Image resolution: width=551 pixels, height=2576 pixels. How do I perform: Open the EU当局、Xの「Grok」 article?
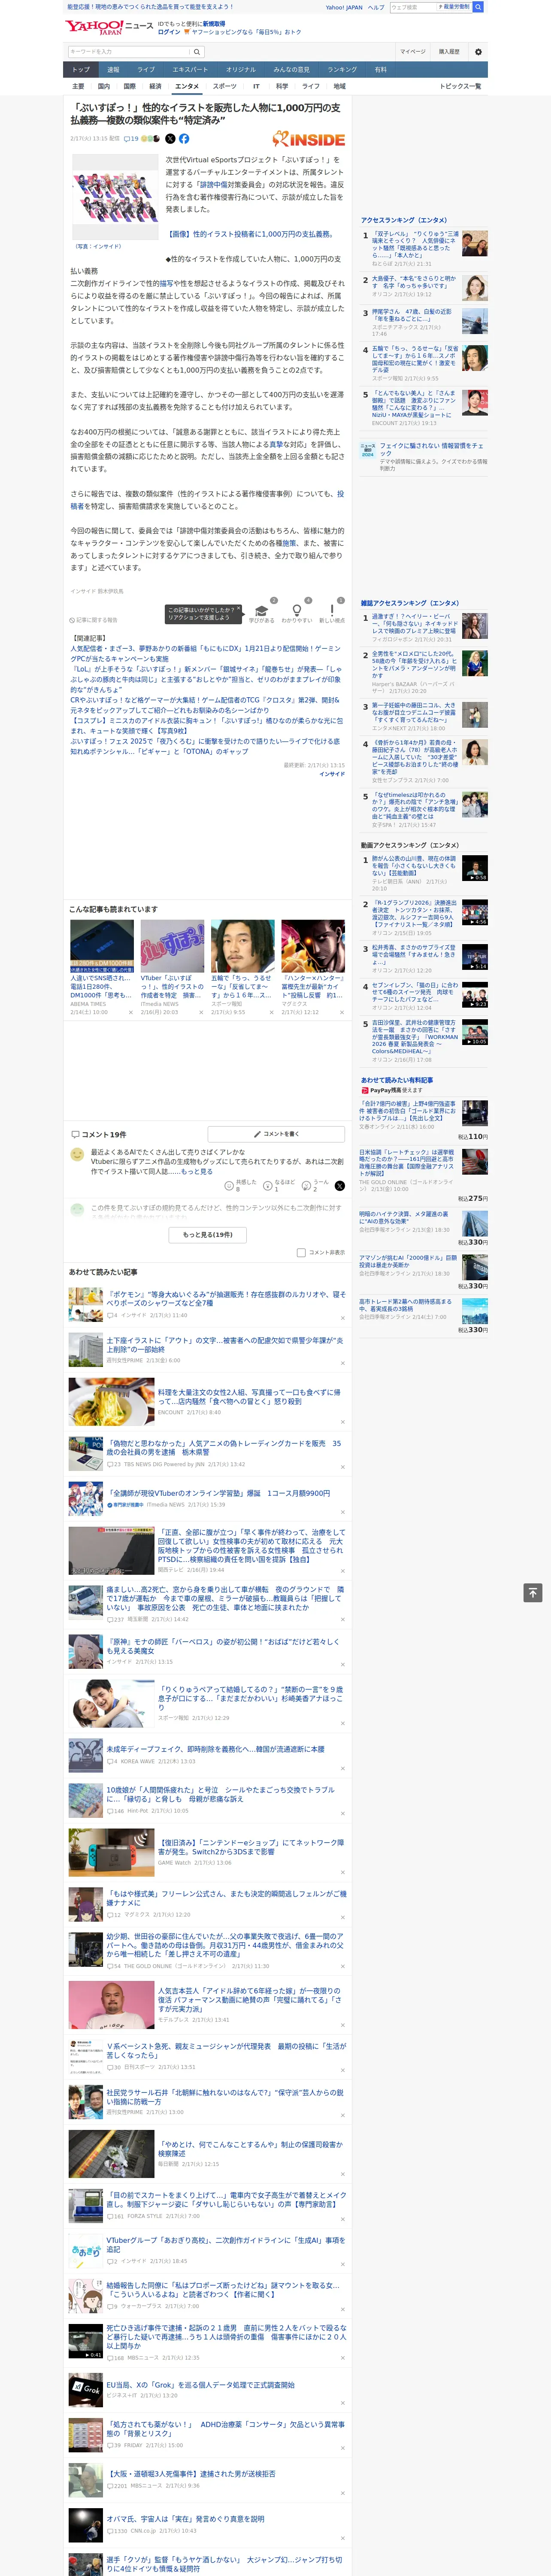[x=201, y=2384]
